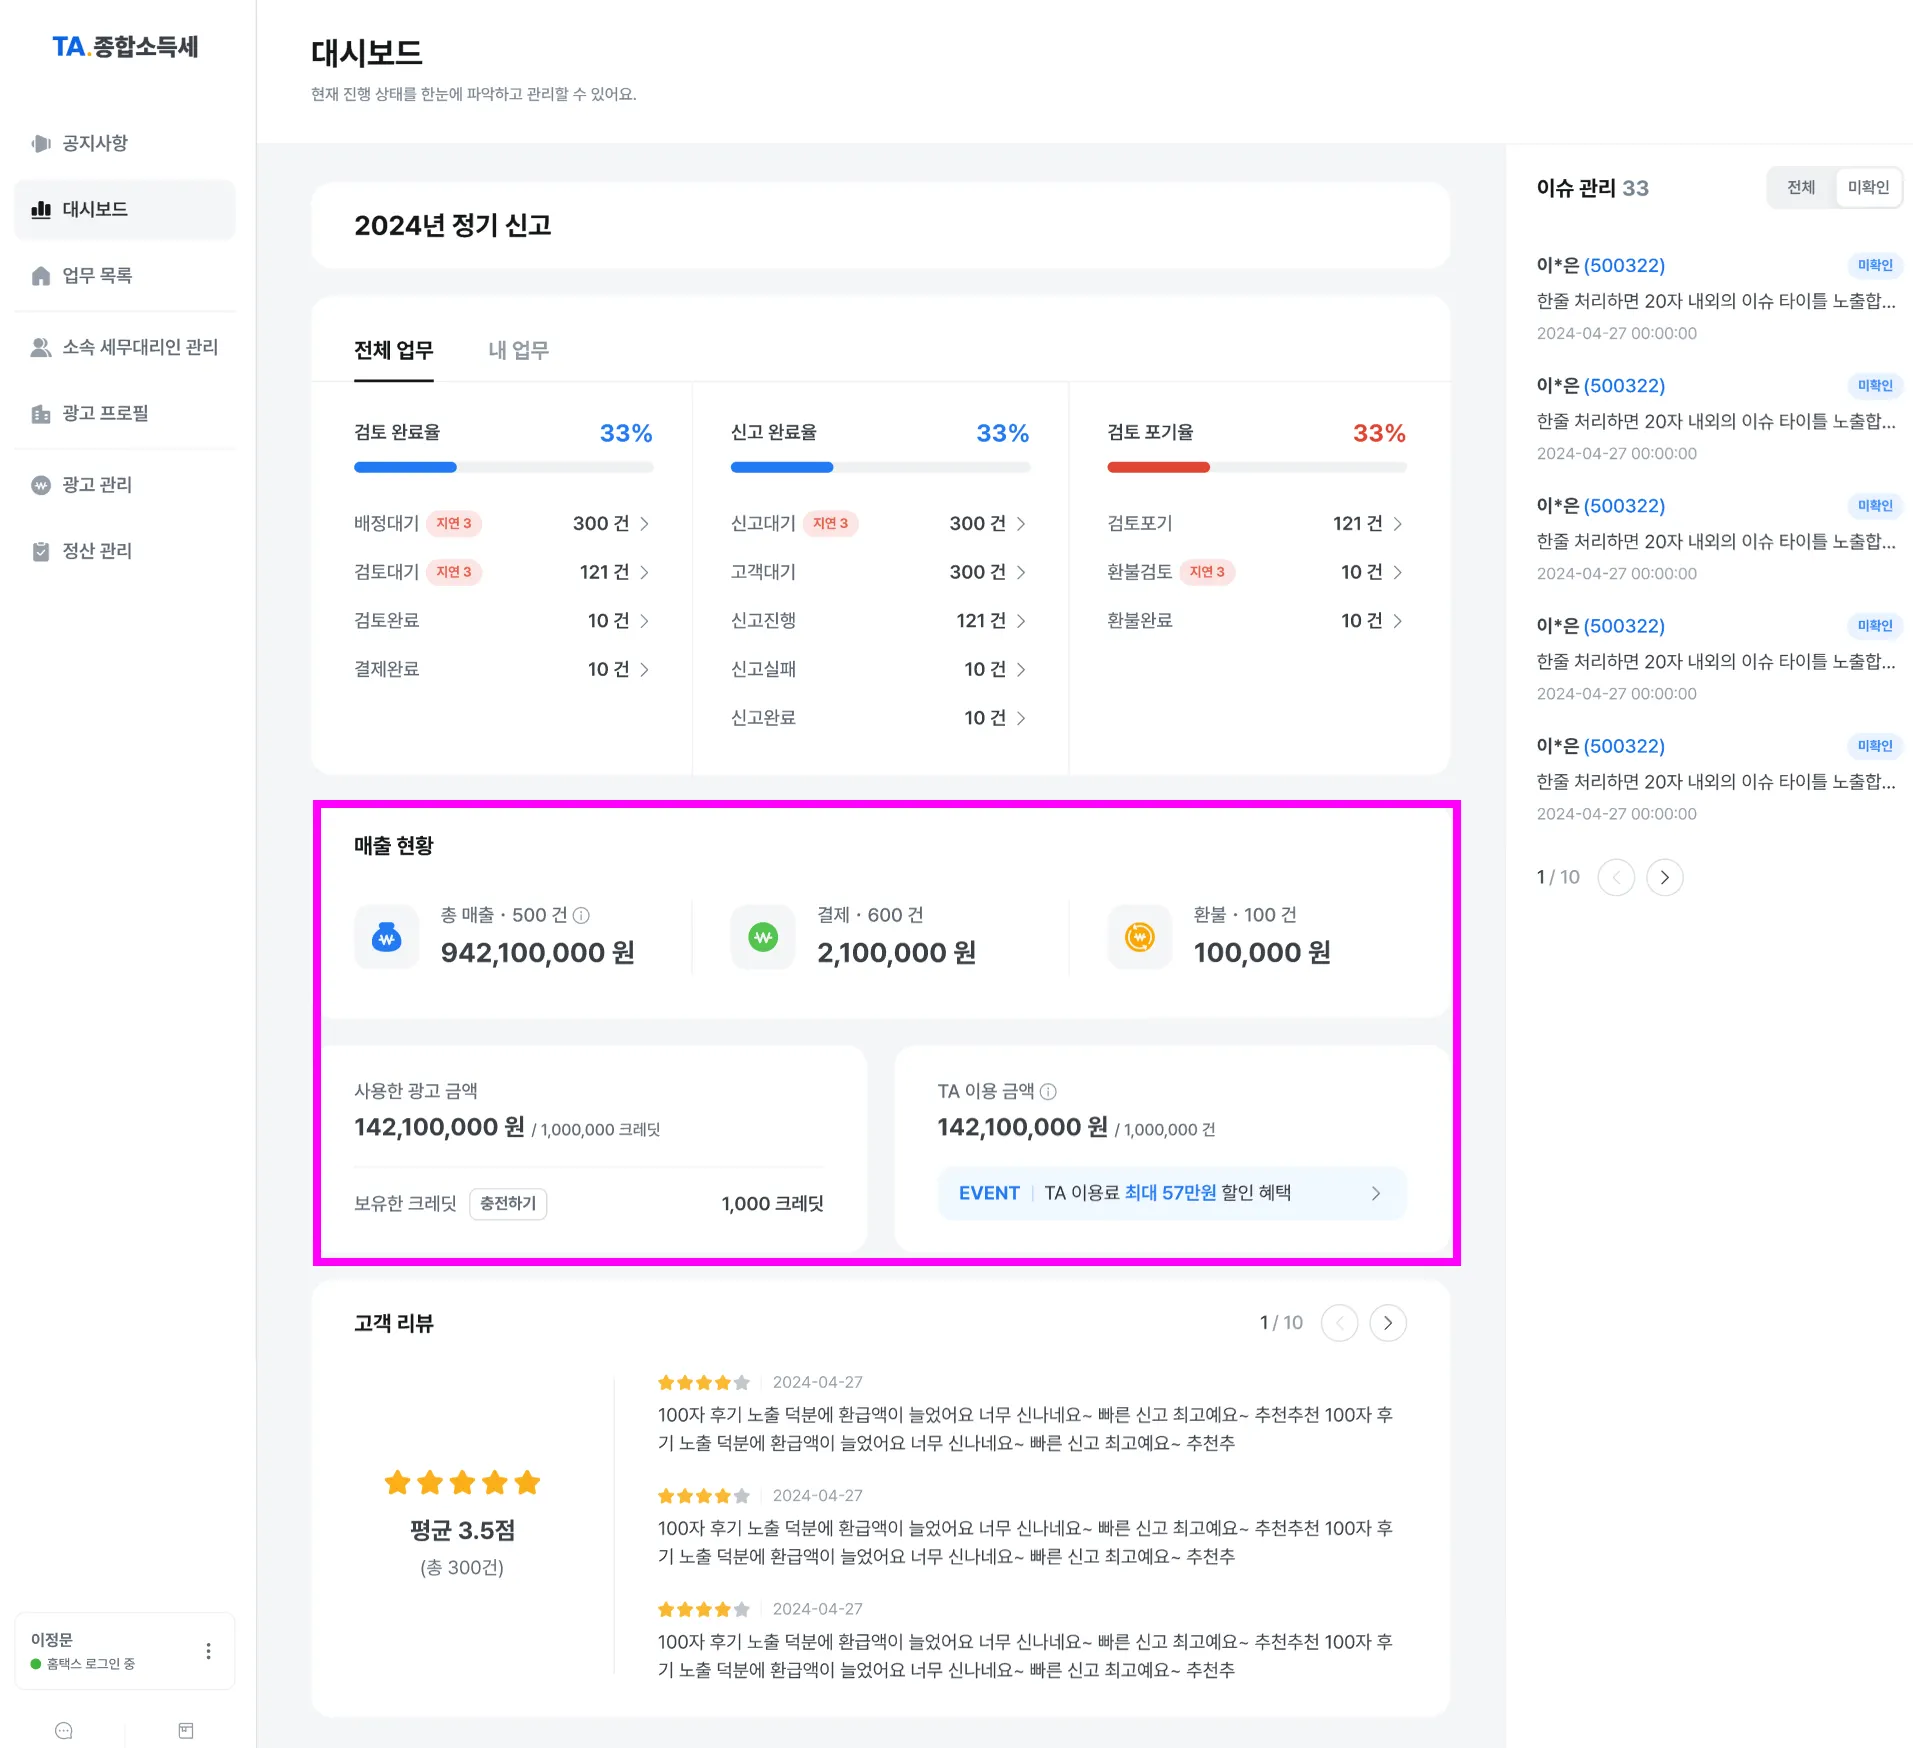Click the 지연 3 badge beside 환불검토
The height and width of the screenshot is (1748, 1913).
1207,572
